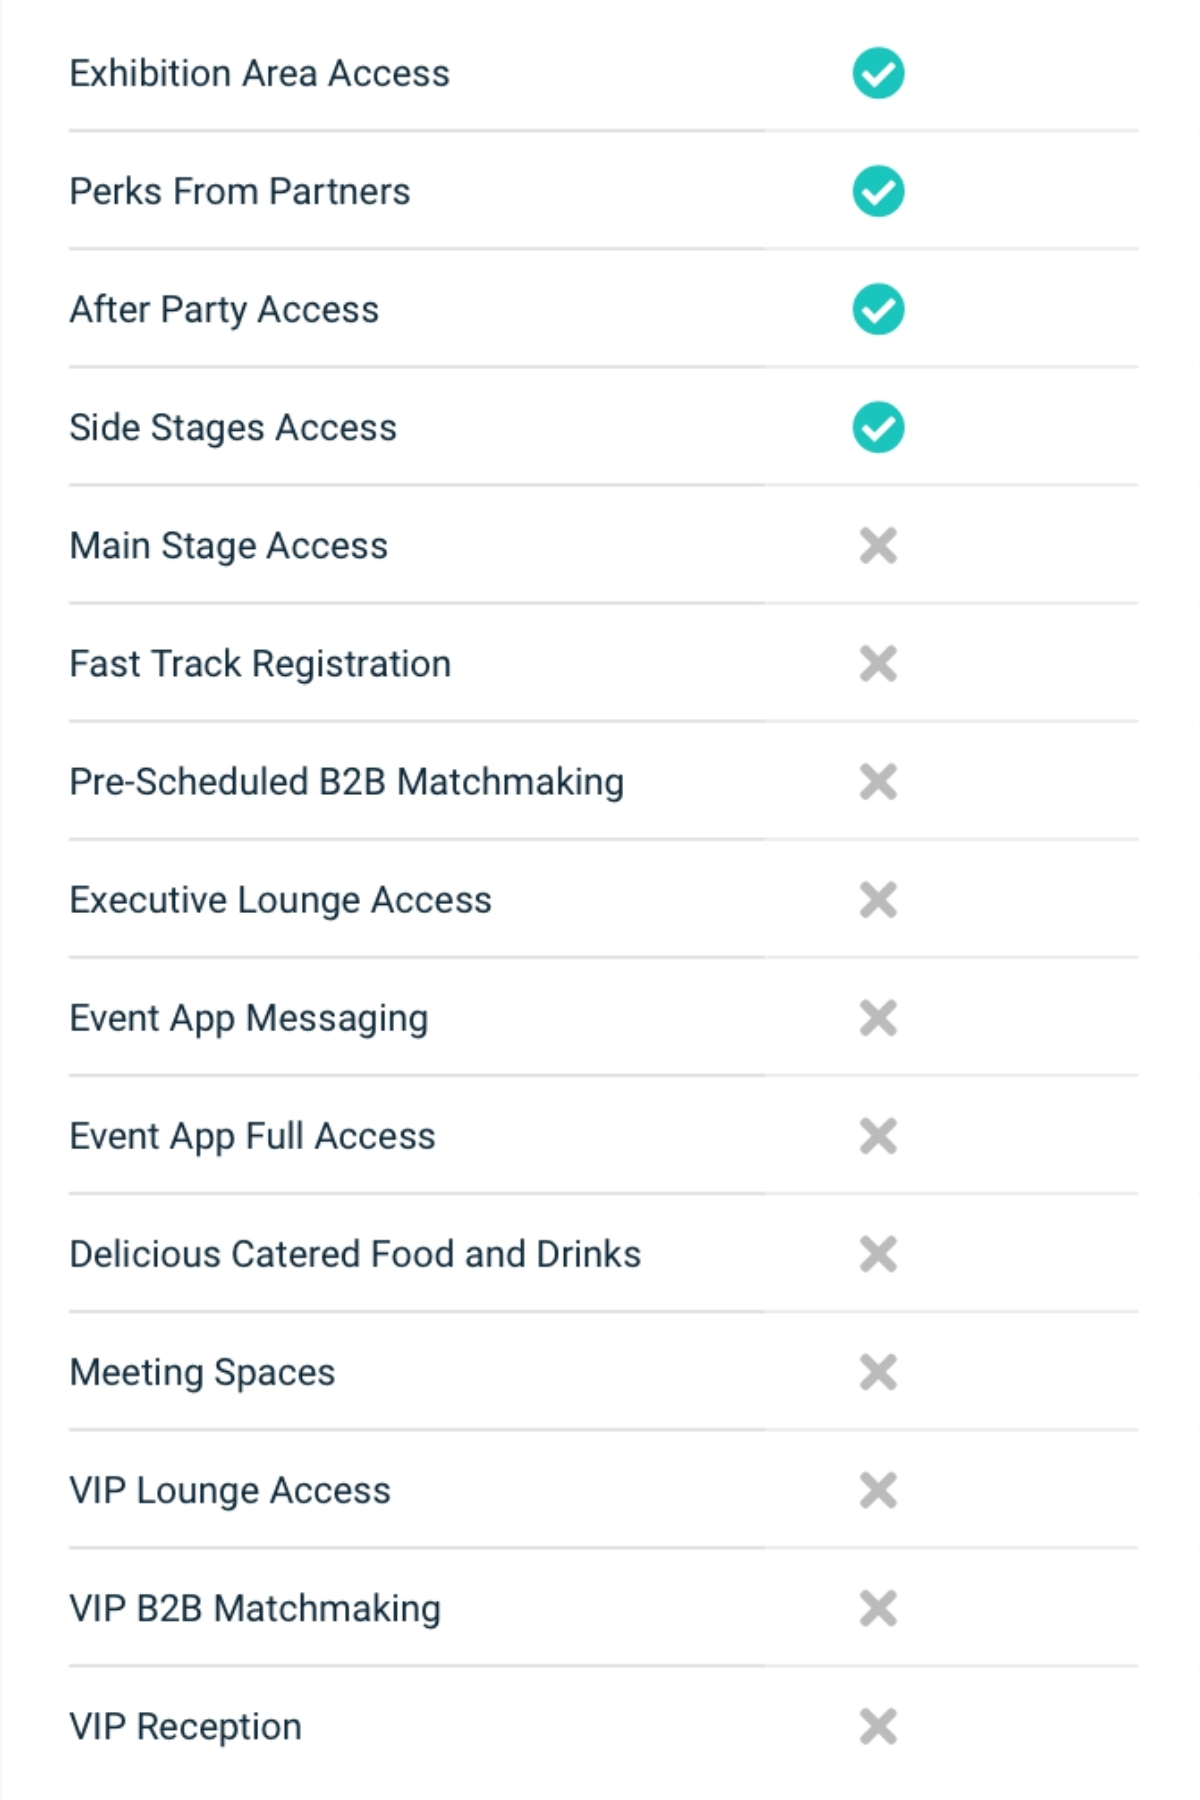Click the Side Stages Access checkmark icon
Viewport: 1200px width, 1800px height.
tap(878, 428)
